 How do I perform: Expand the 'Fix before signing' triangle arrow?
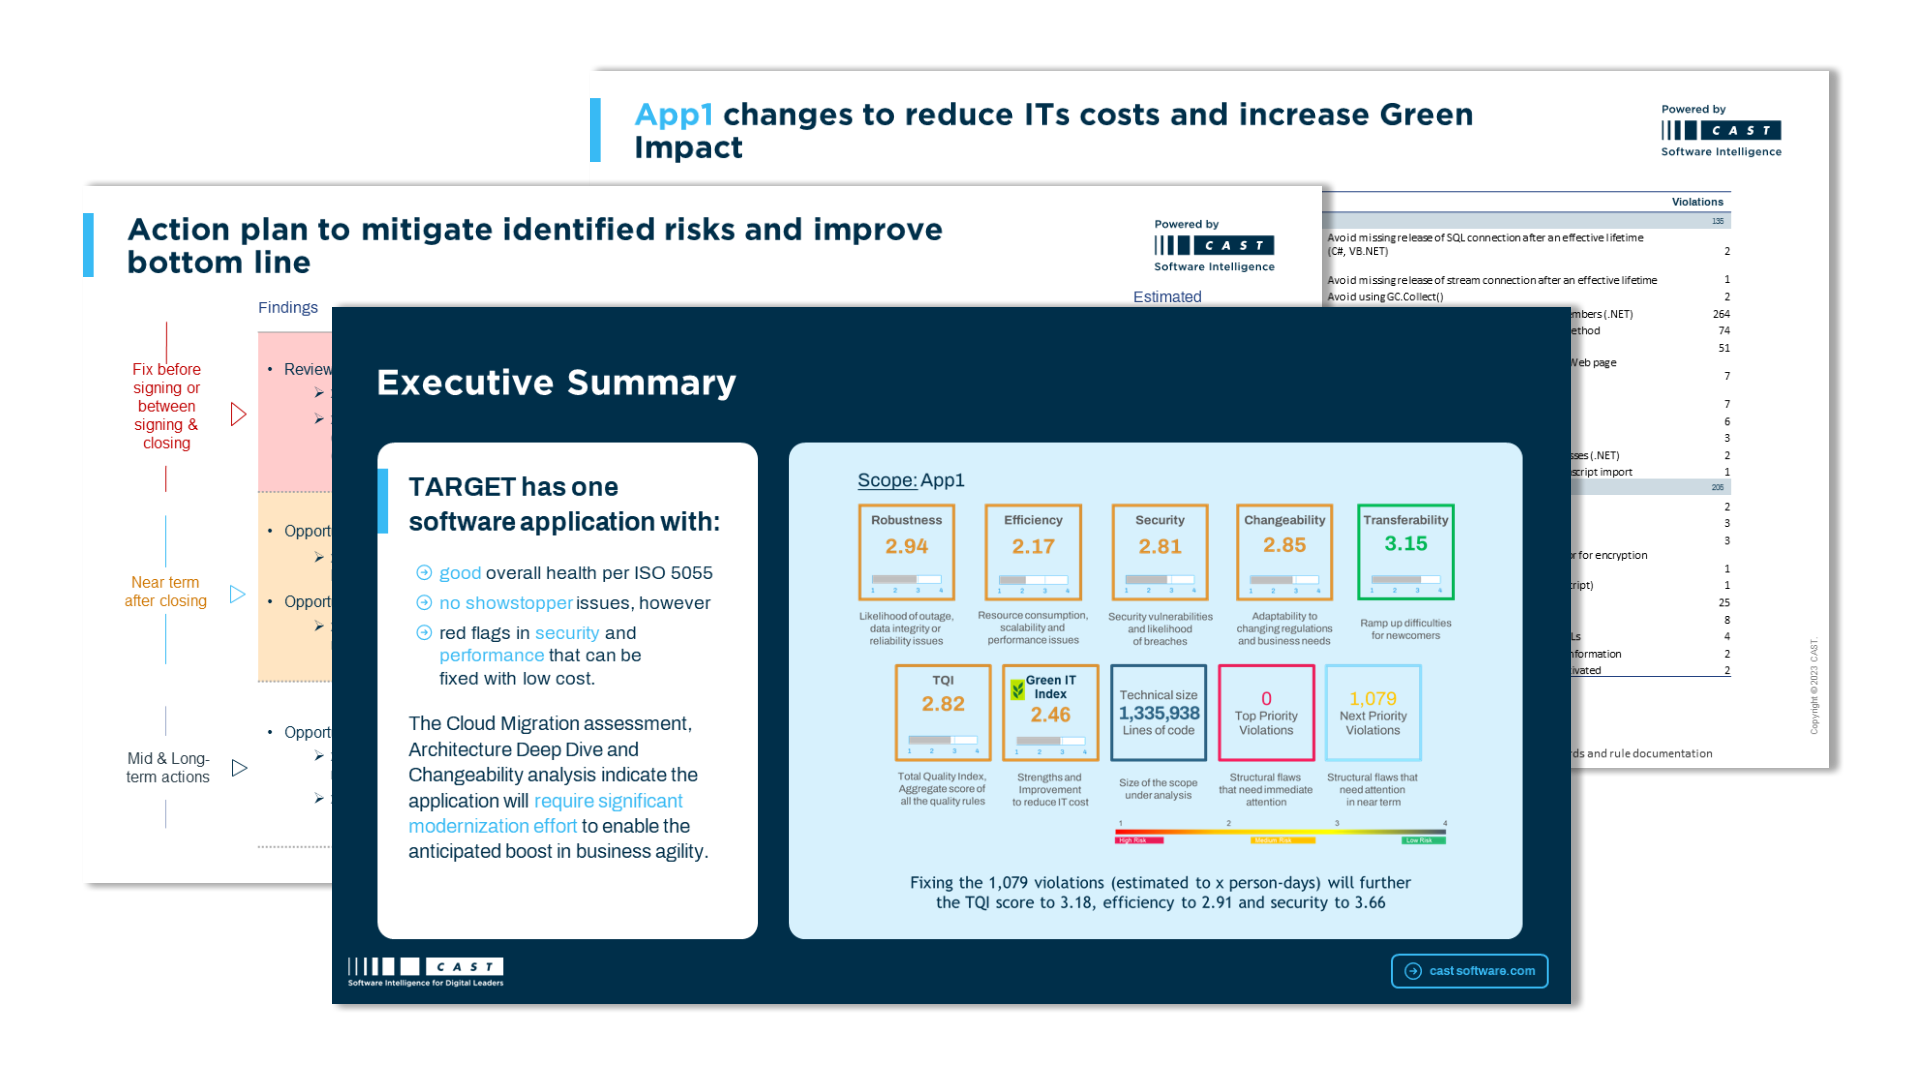click(238, 414)
